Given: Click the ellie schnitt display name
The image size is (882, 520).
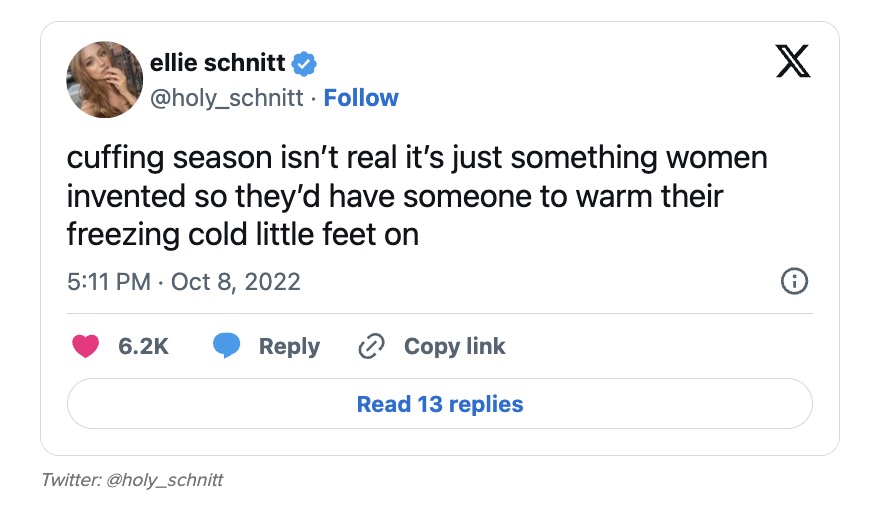Looking at the screenshot, I should pos(217,64).
